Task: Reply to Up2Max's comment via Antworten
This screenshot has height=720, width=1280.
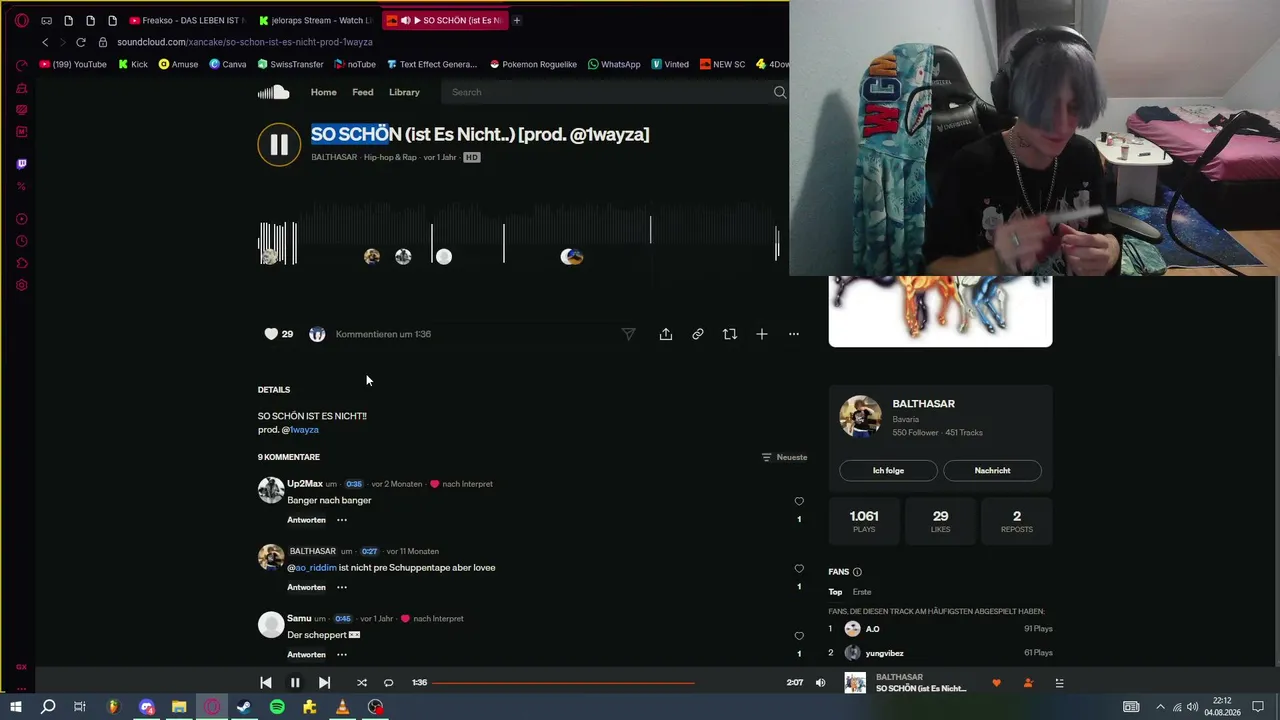Action: (306, 520)
